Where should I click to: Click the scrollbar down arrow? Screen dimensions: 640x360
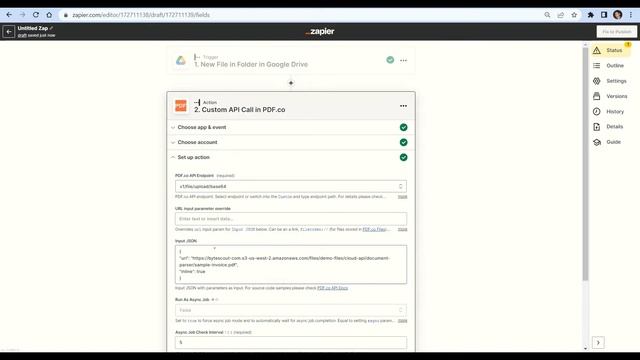[x=585, y=349]
